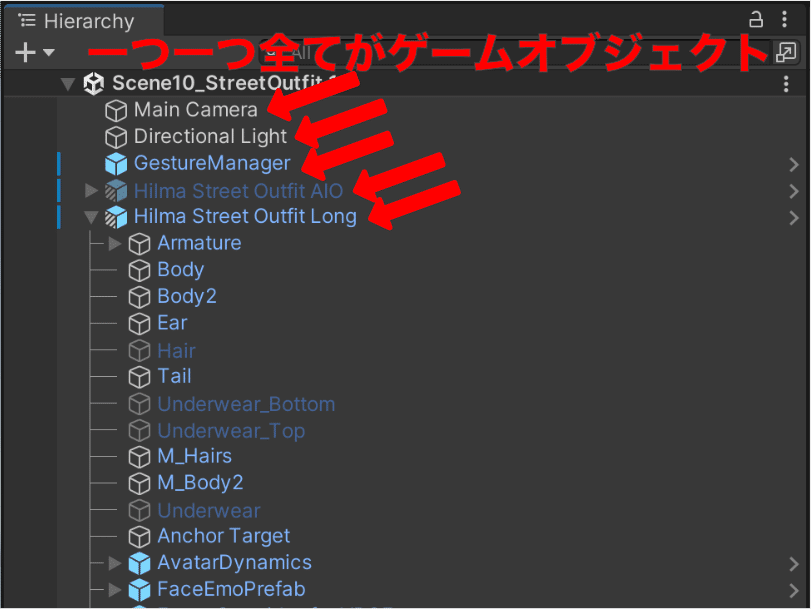Toggle the Hierarchy panel lock icon

point(756,20)
